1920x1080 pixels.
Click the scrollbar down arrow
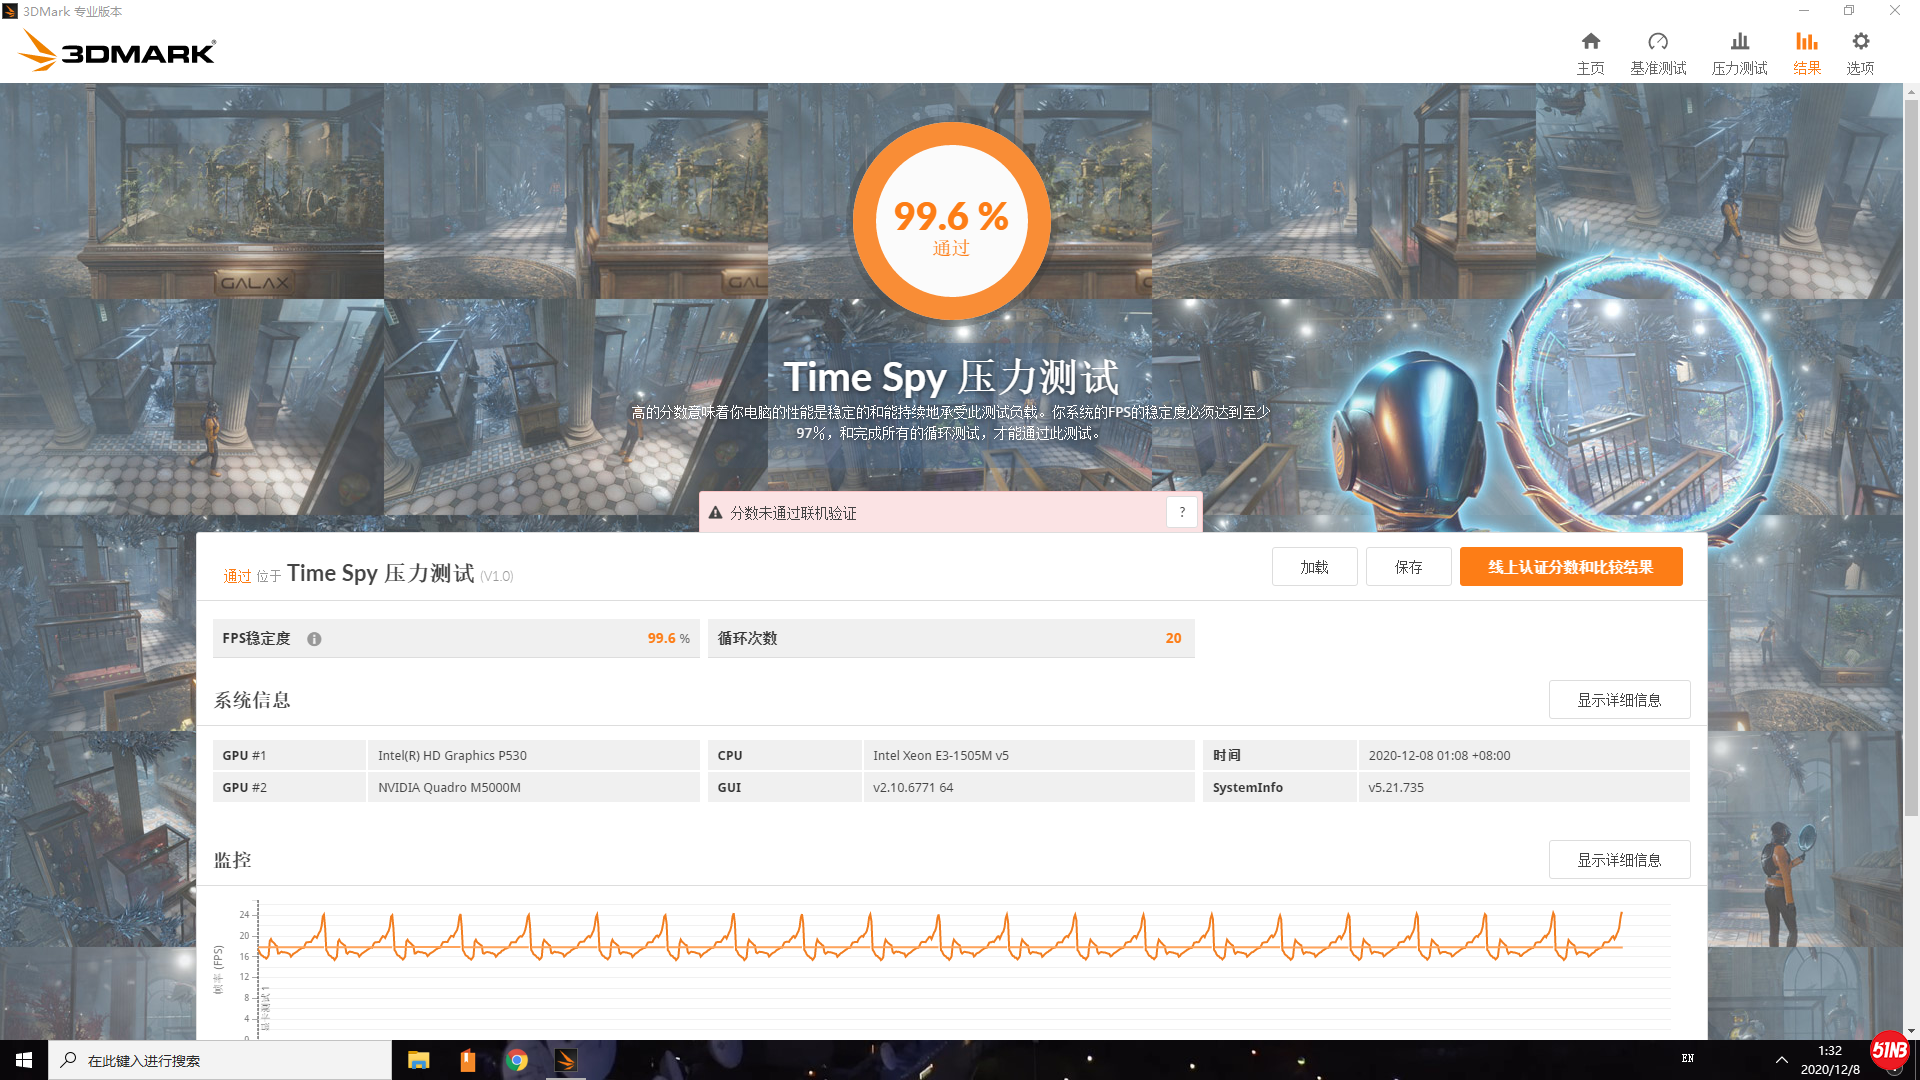[1911, 1031]
